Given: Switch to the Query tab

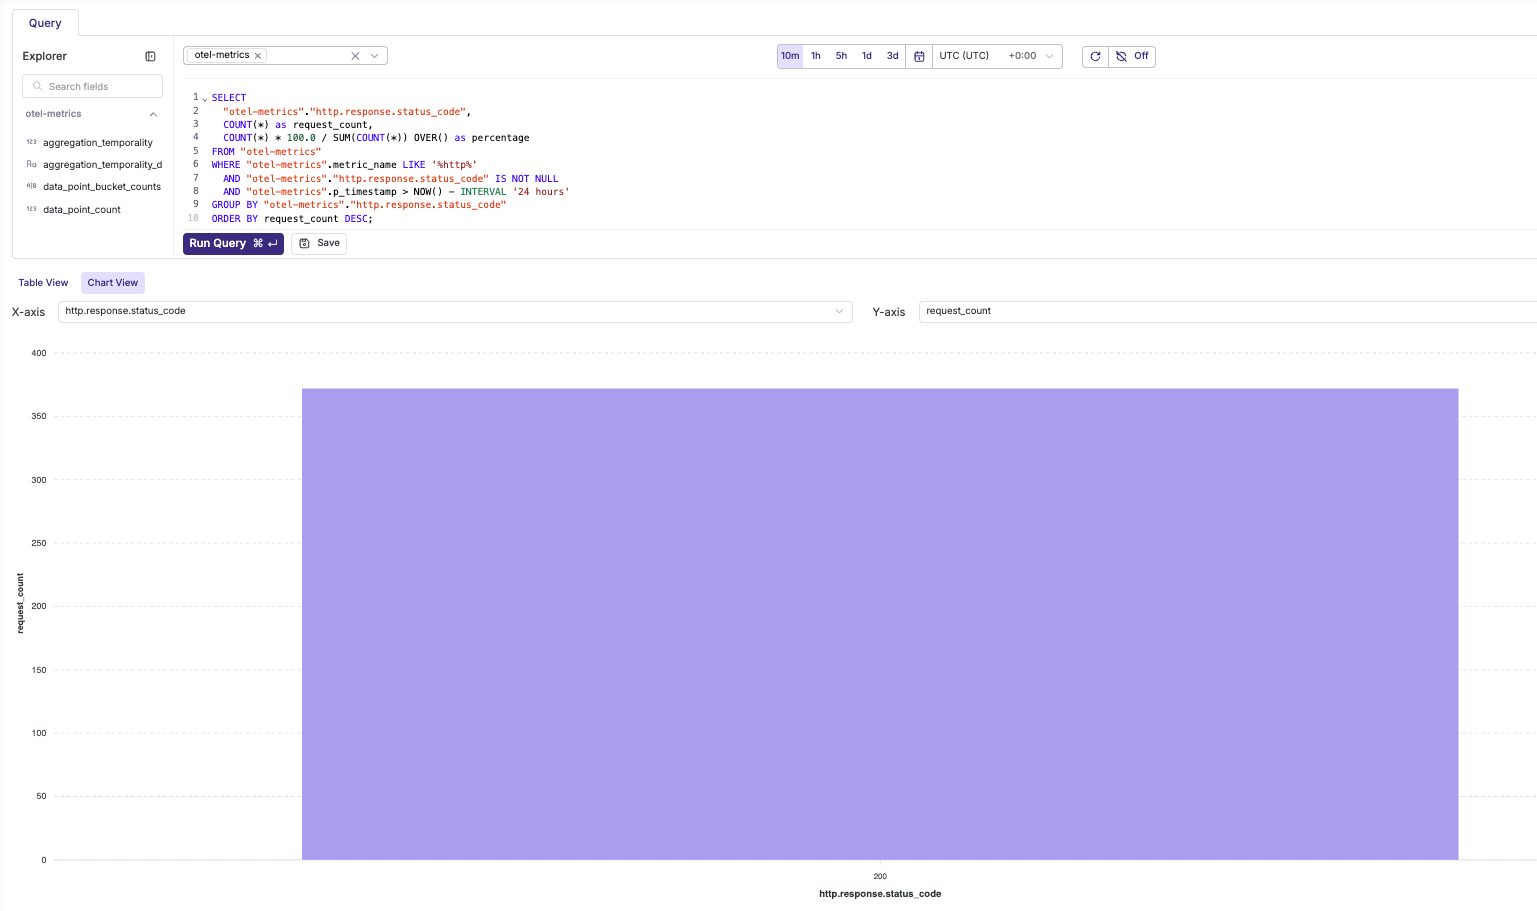Looking at the screenshot, I should tap(45, 23).
